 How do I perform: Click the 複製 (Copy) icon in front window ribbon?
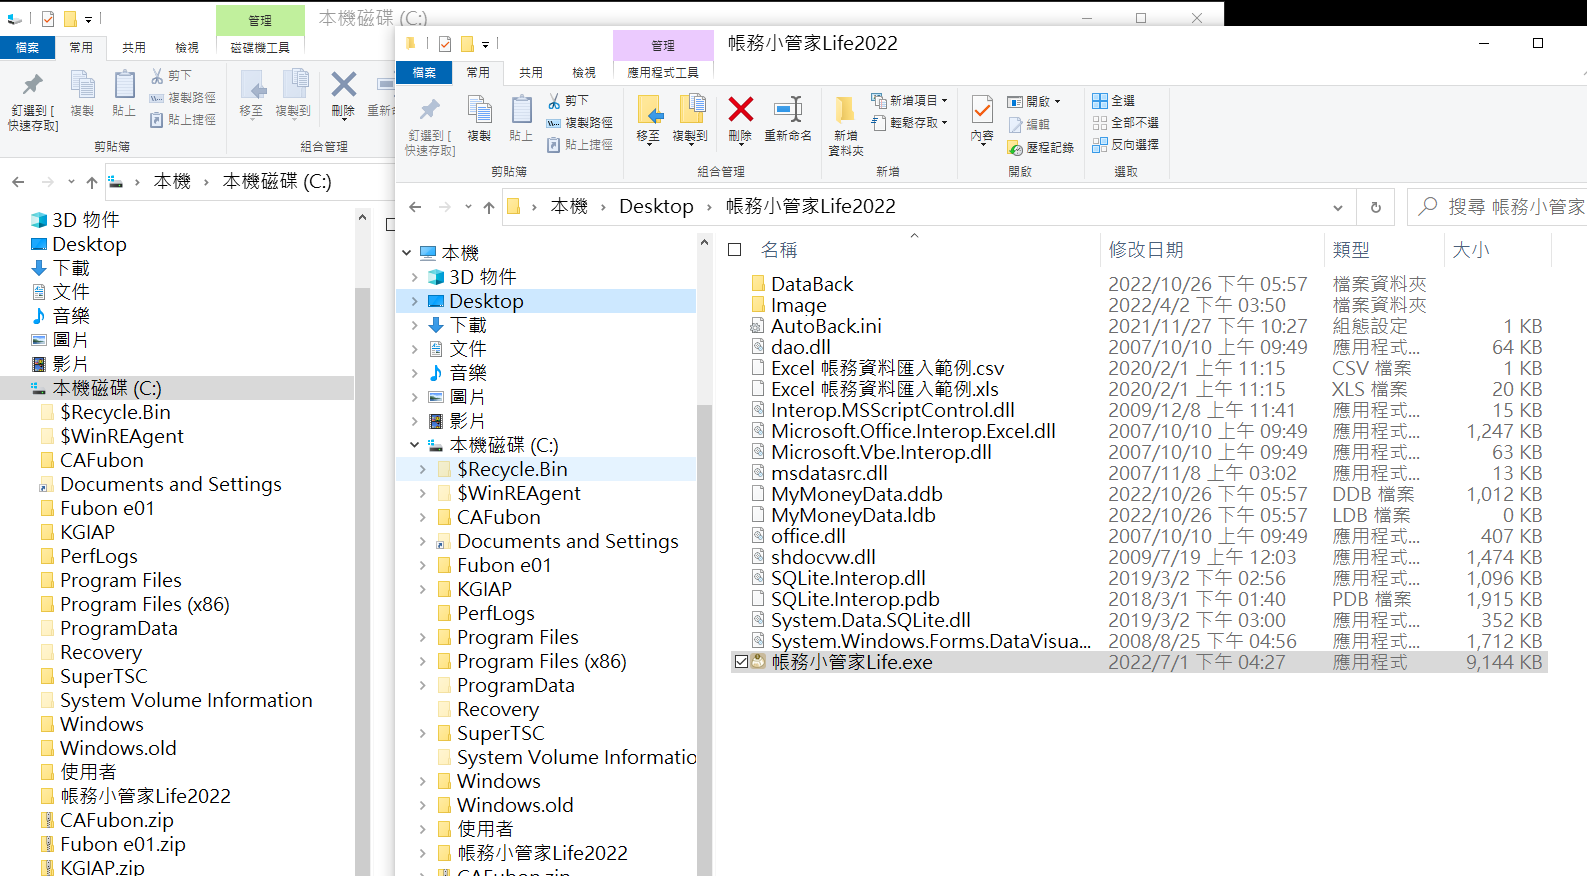coord(480,118)
